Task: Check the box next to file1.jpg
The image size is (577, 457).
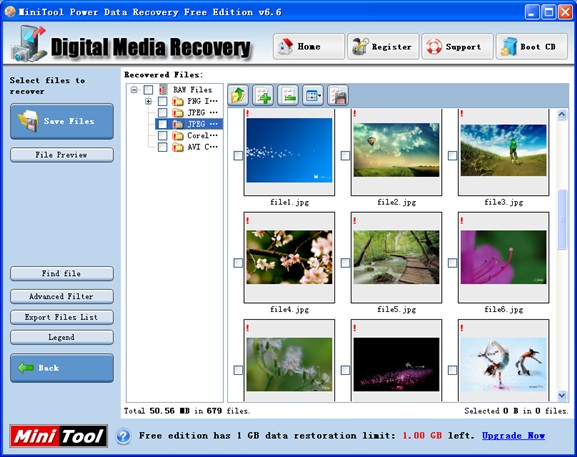Action: tap(238, 155)
